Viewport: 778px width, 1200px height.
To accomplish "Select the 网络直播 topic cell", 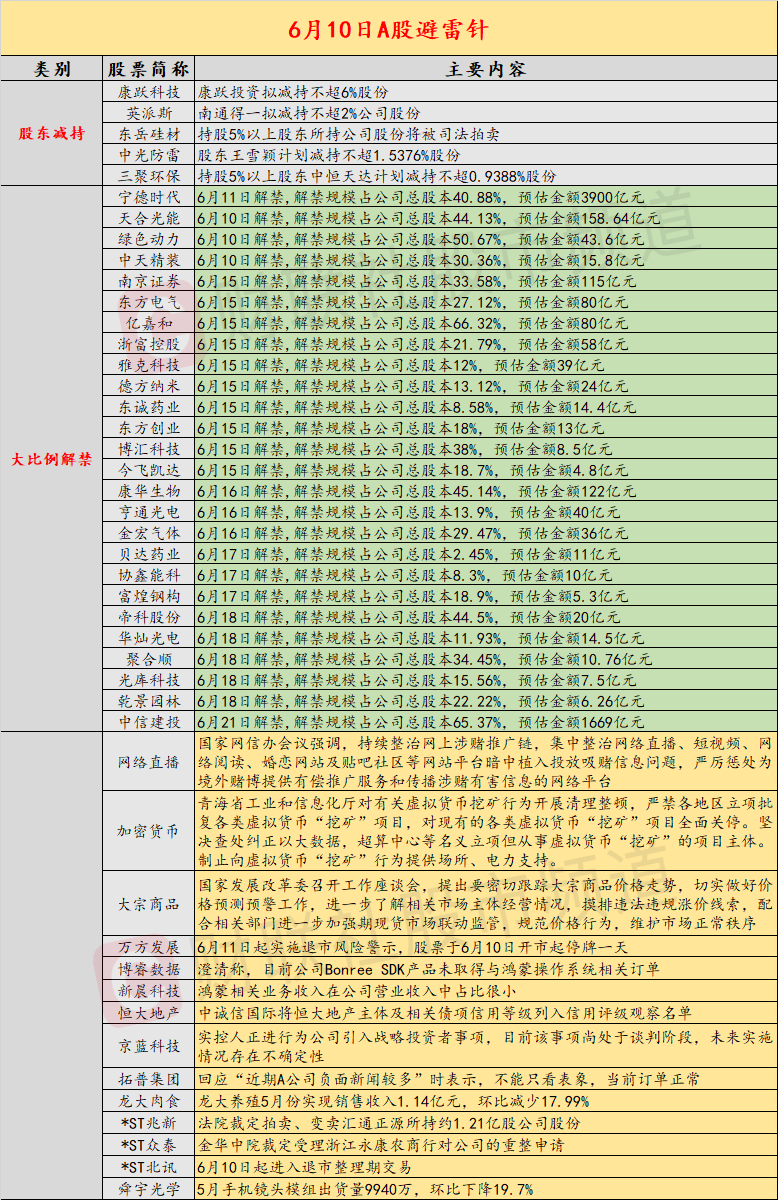I will tap(149, 761).
